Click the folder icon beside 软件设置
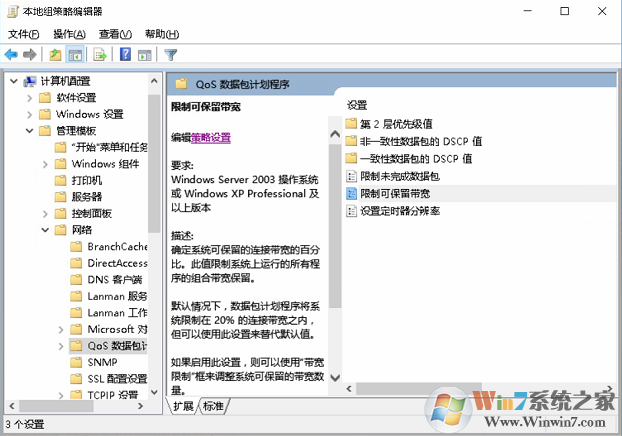 coord(45,98)
